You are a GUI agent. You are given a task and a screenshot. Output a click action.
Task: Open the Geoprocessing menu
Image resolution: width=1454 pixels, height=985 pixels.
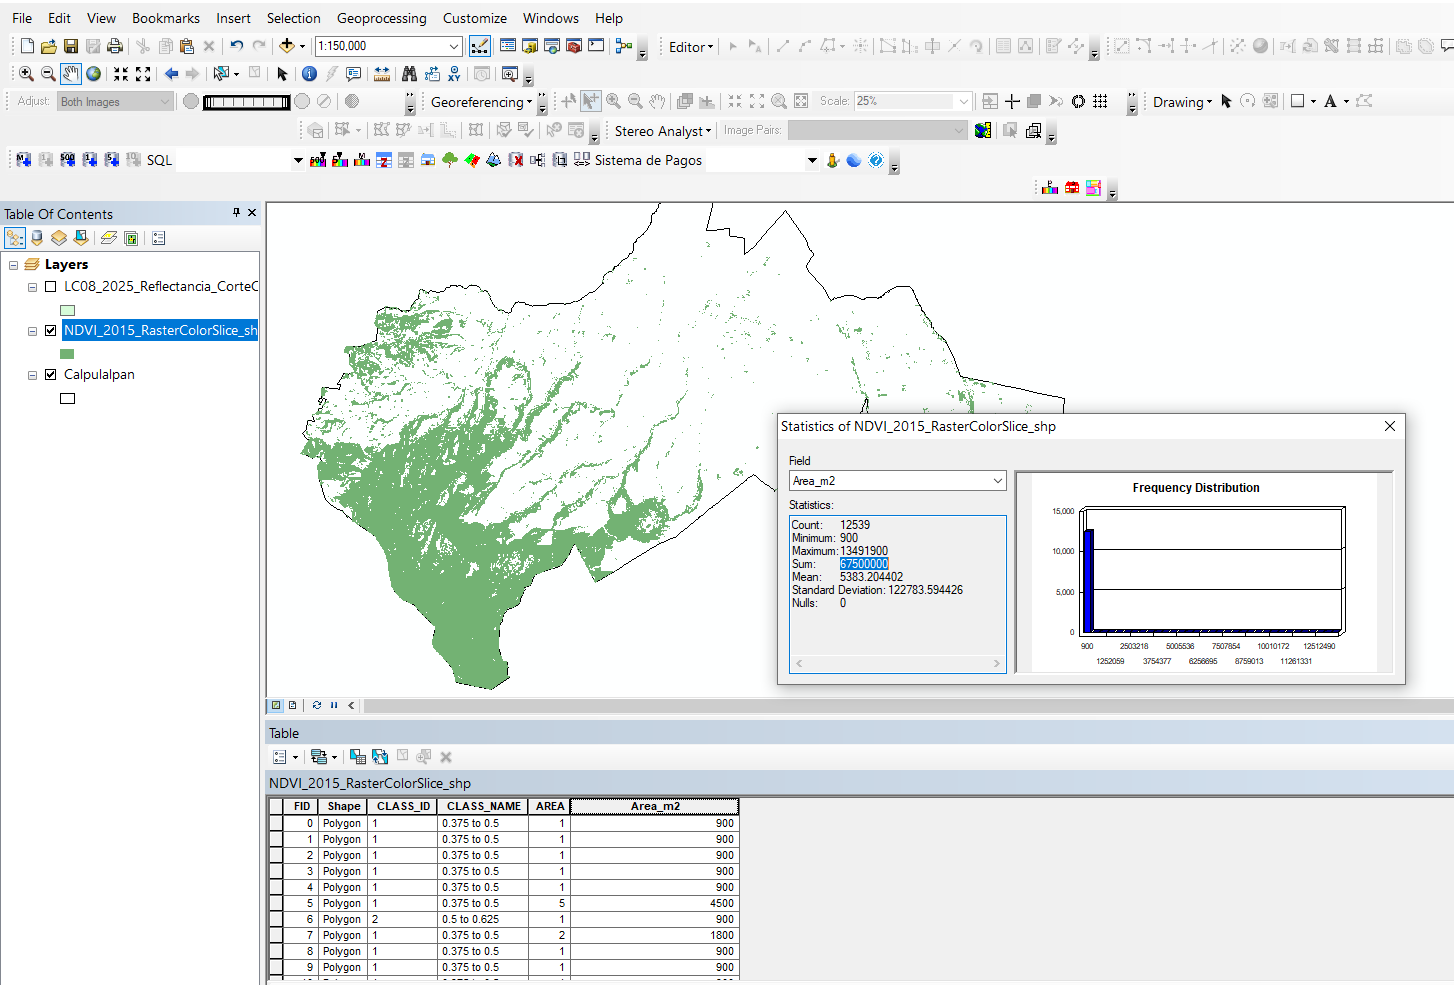point(381,18)
